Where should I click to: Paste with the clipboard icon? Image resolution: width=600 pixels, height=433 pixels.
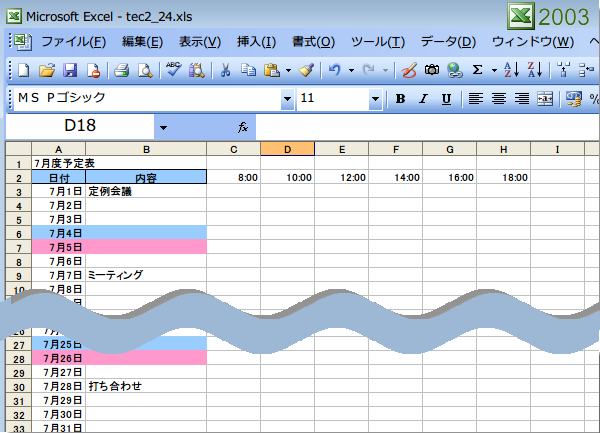click(x=272, y=70)
